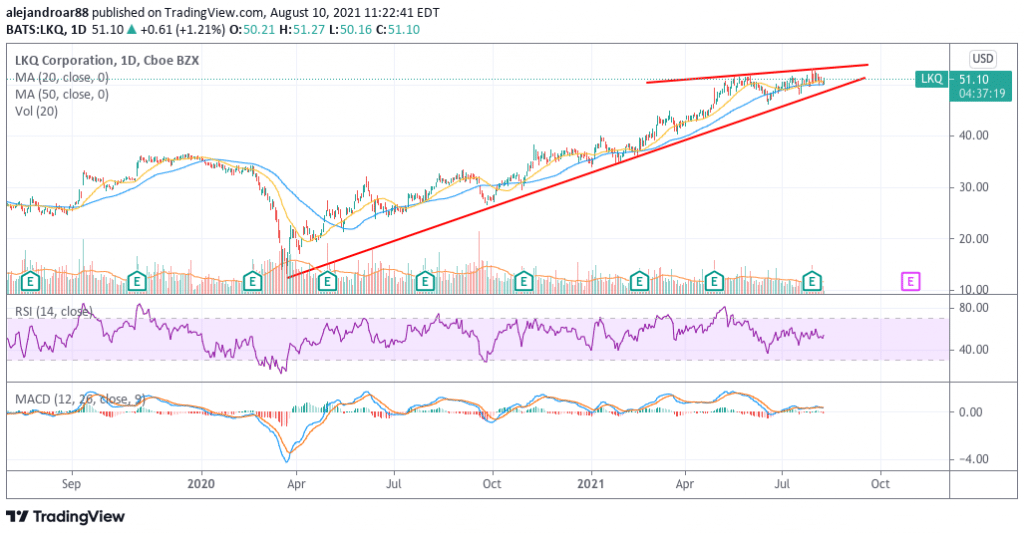Click the last green earnings marker after Jul 2021
The height and width of the screenshot is (535, 1024).
pyautogui.click(x=812, y=282)
